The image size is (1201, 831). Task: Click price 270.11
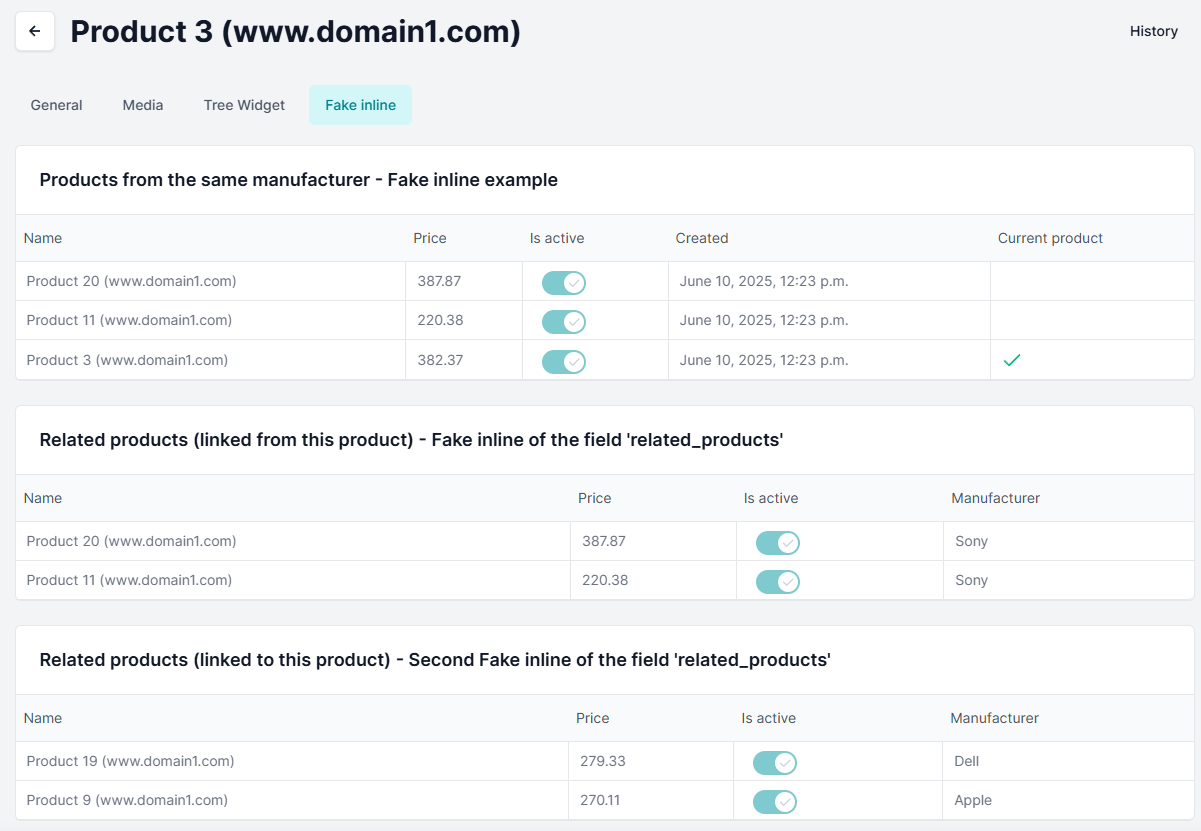[600, 800]
